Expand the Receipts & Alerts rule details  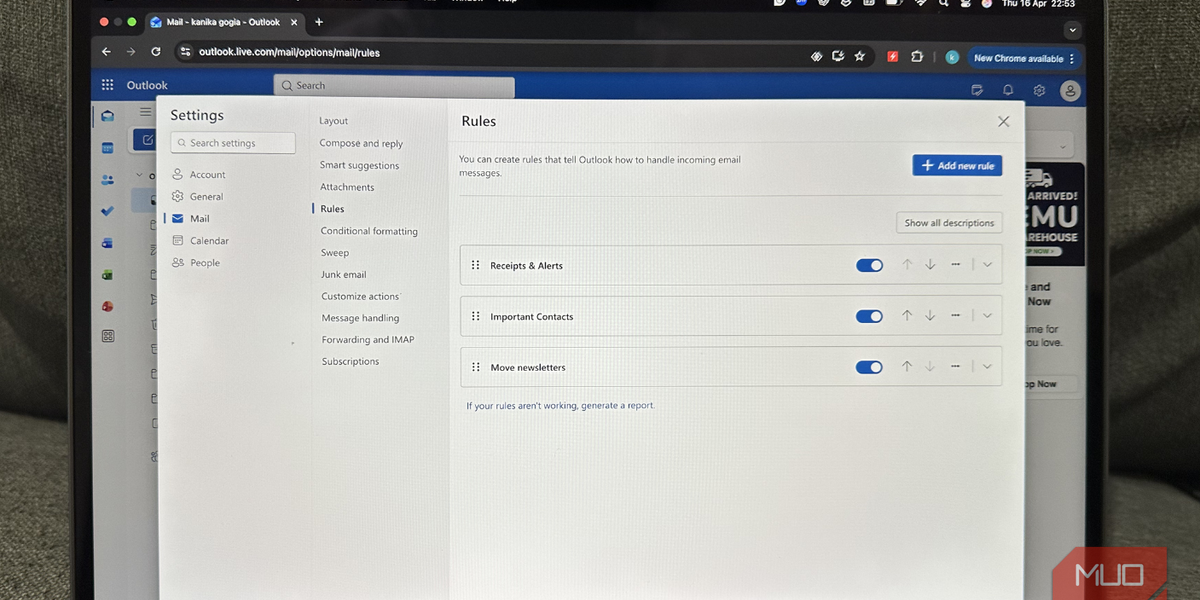pos(987,265)
